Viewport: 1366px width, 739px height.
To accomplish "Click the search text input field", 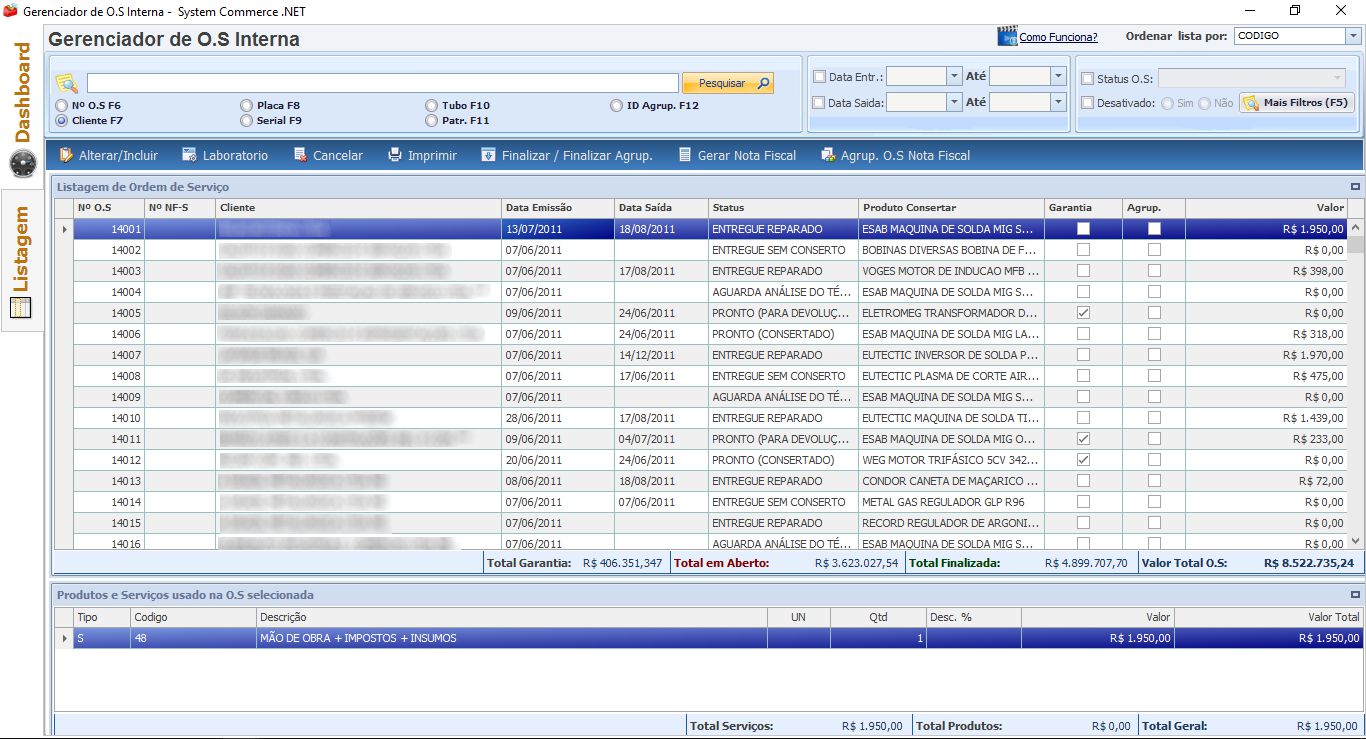I will 382,83.
